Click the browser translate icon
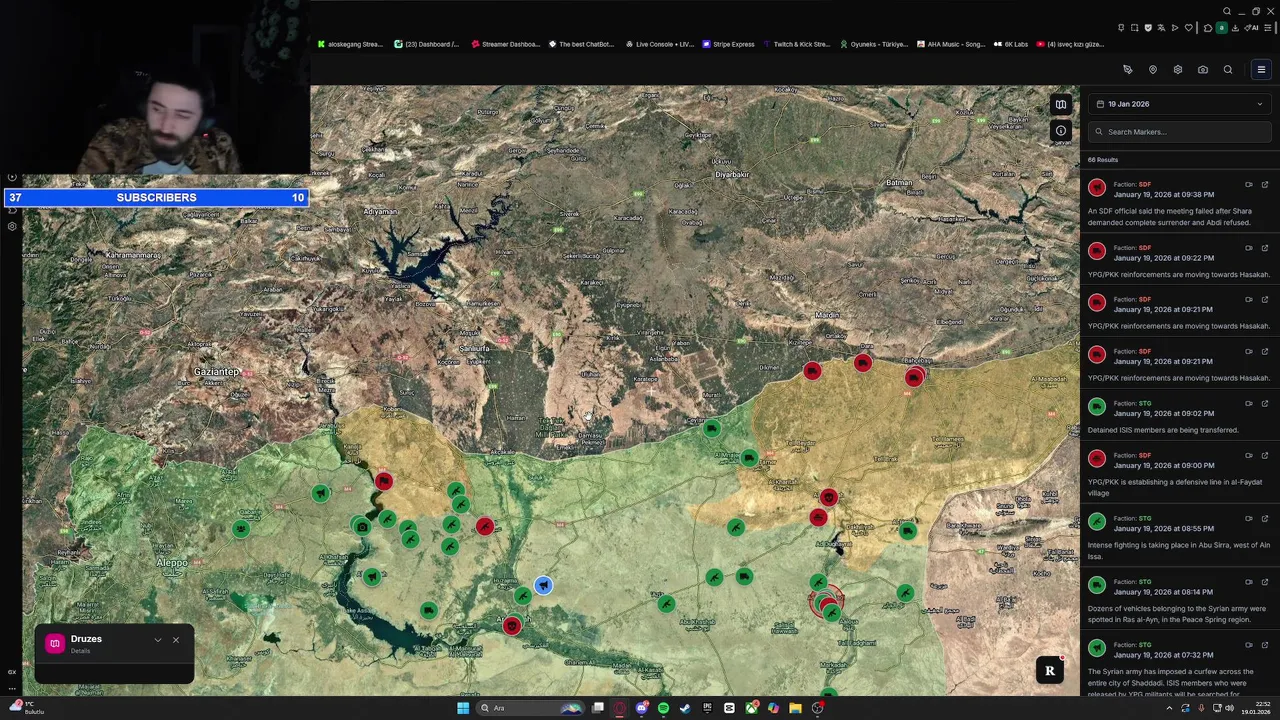 [1161, 28]
